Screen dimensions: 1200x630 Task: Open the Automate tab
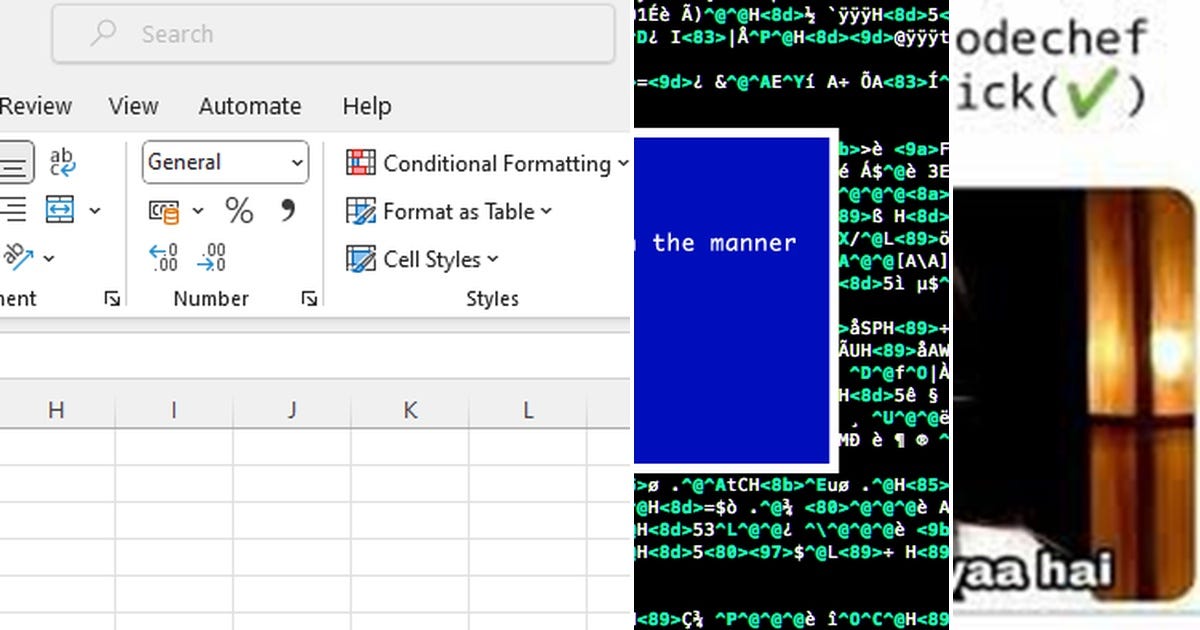point(249,106)
